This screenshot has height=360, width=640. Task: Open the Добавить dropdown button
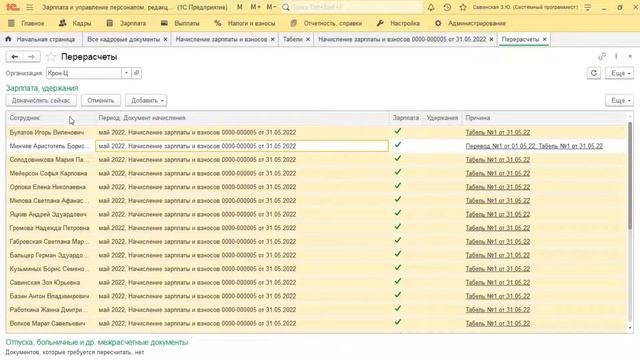pos(147,100)
